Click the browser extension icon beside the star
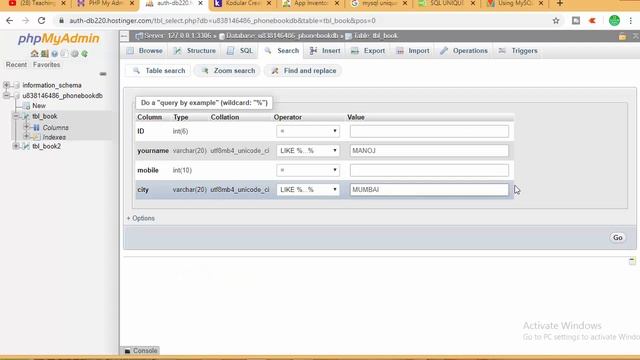This screenshot has width=640, height=360. point(576,20)
